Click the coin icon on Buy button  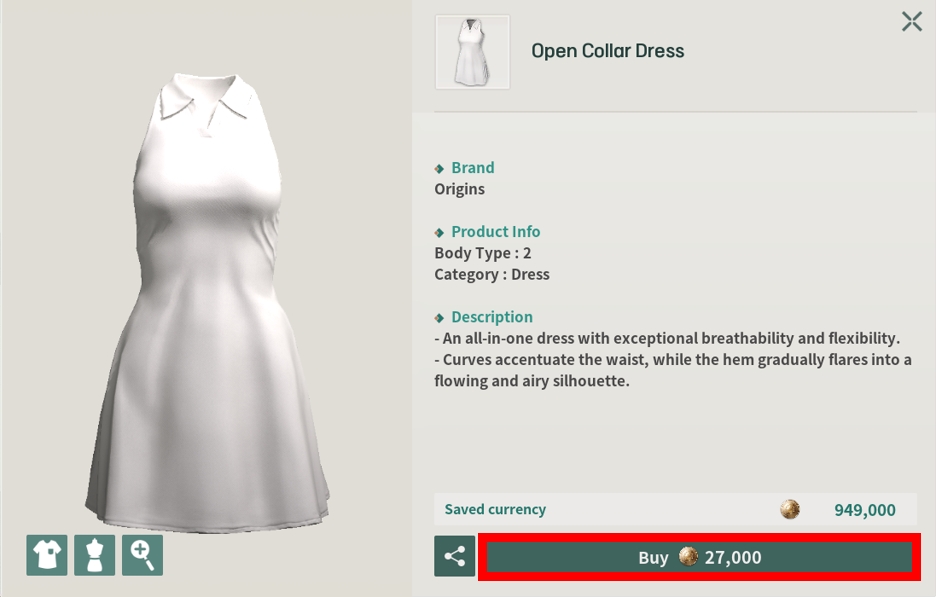[688, 557]
